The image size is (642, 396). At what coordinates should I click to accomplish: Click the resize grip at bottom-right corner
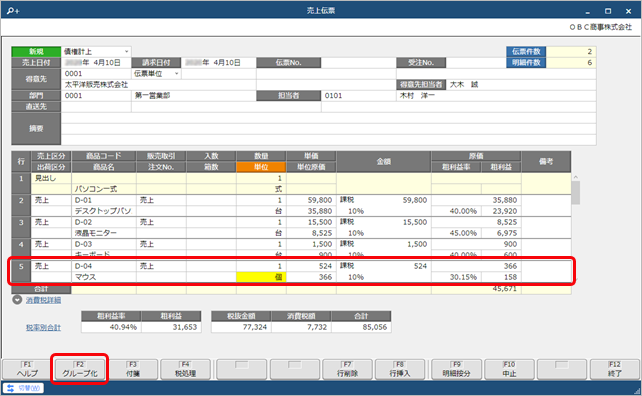637,391
